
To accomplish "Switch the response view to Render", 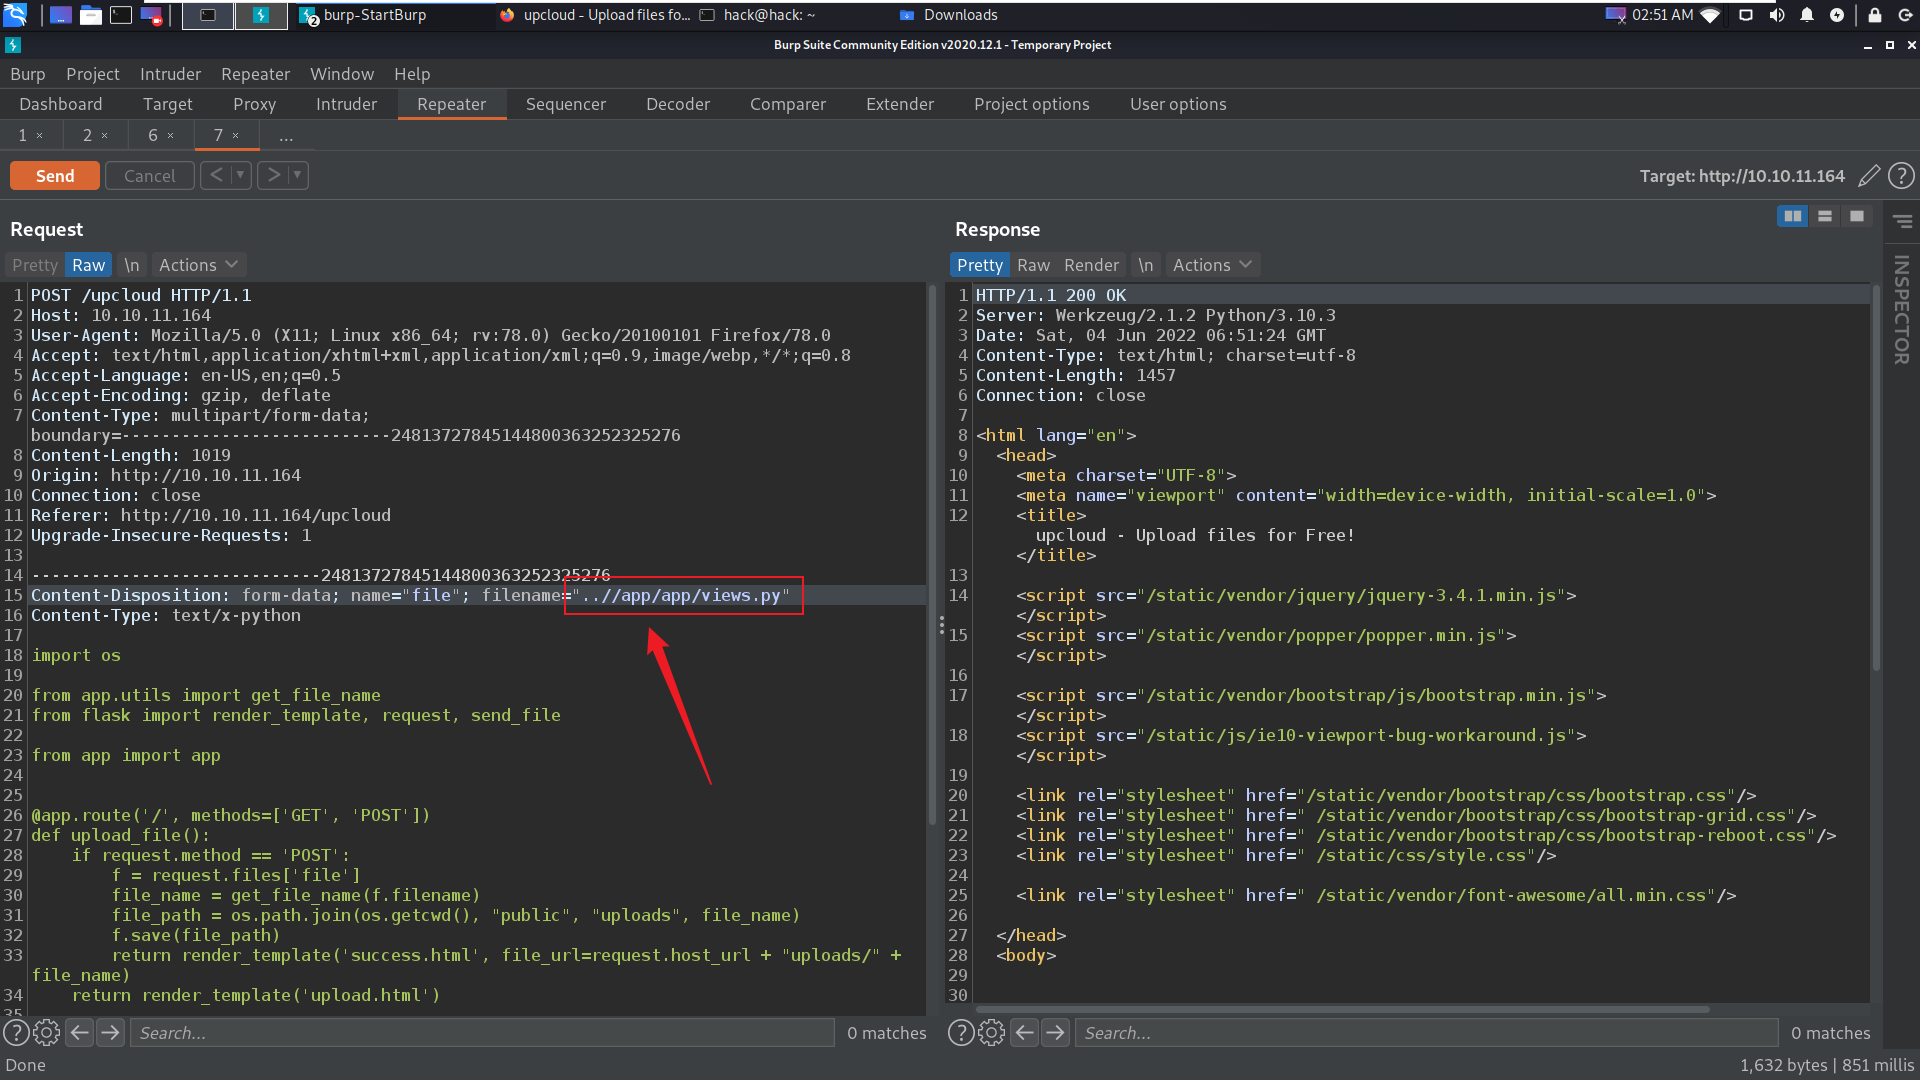I will (x=1091, y=265).
